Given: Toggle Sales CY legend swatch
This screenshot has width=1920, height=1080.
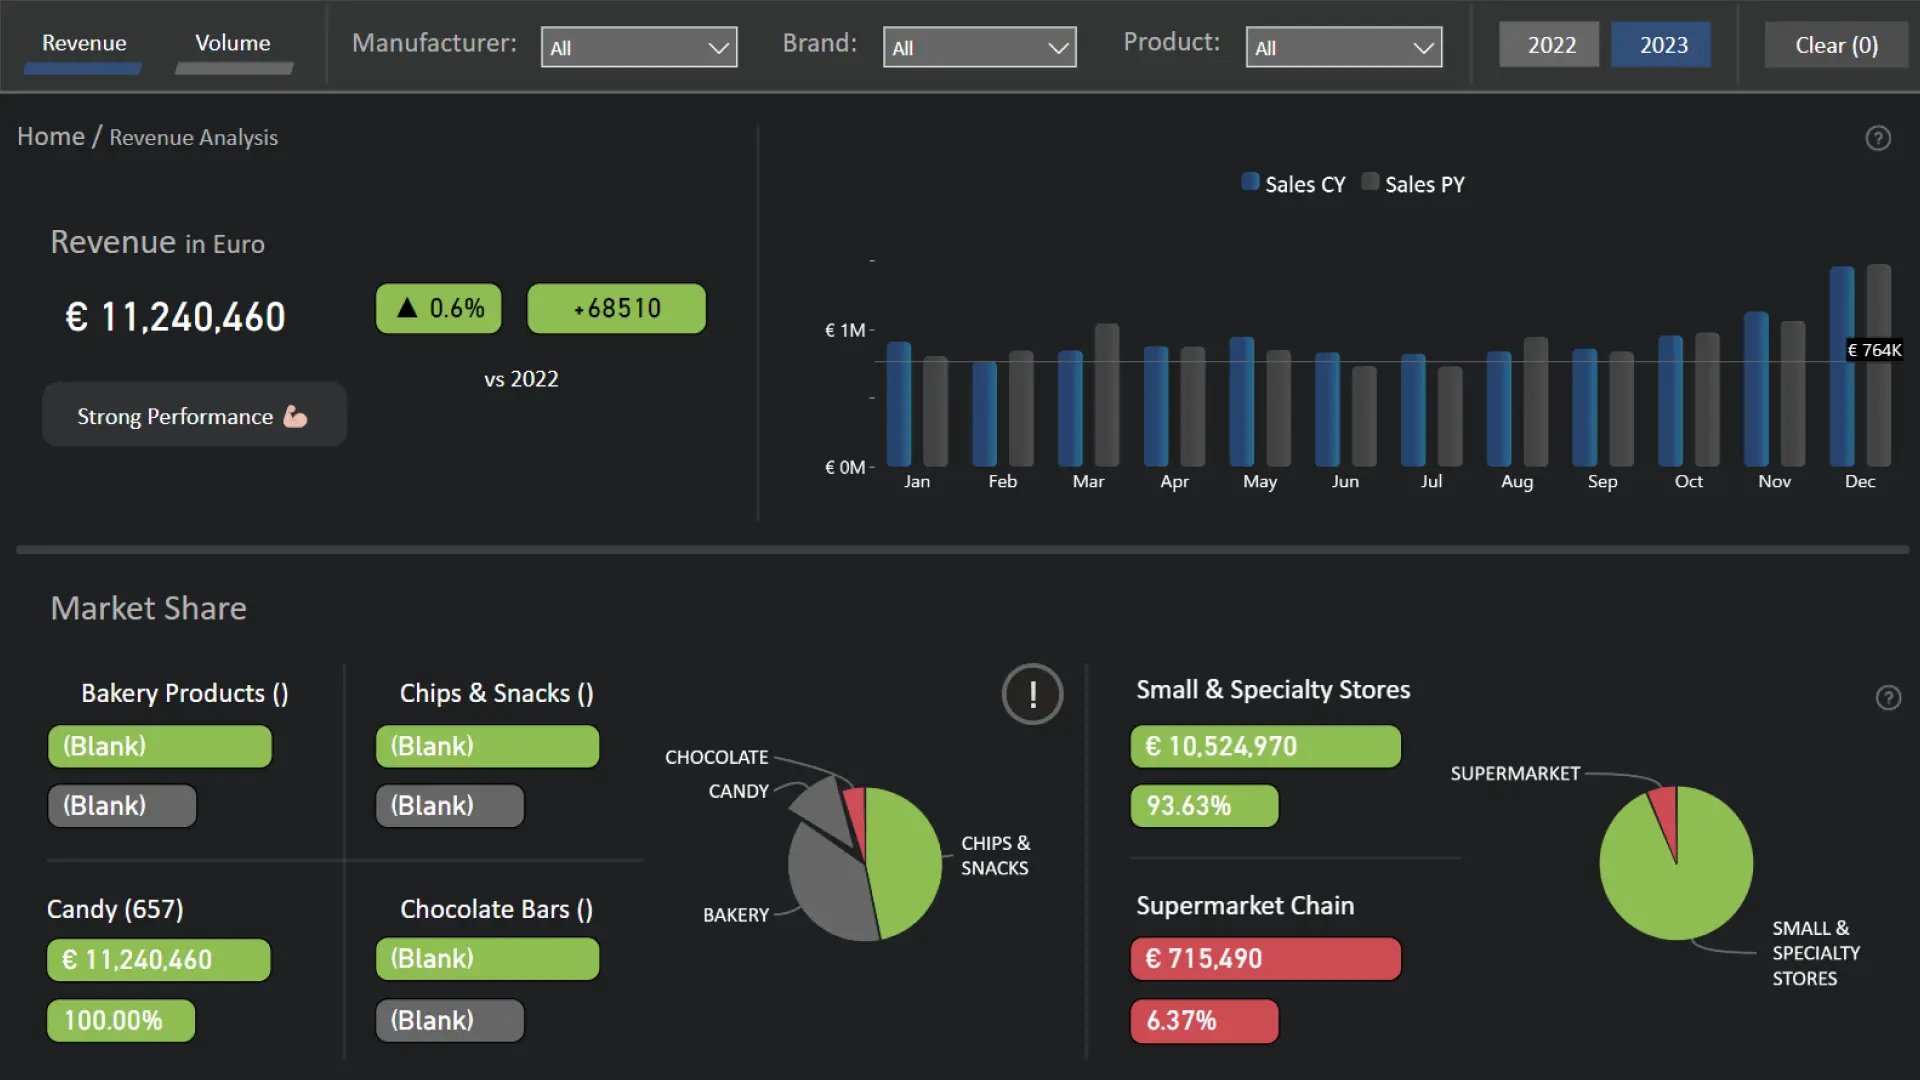Looking at the screenshot, I should tap(1250, 182).
